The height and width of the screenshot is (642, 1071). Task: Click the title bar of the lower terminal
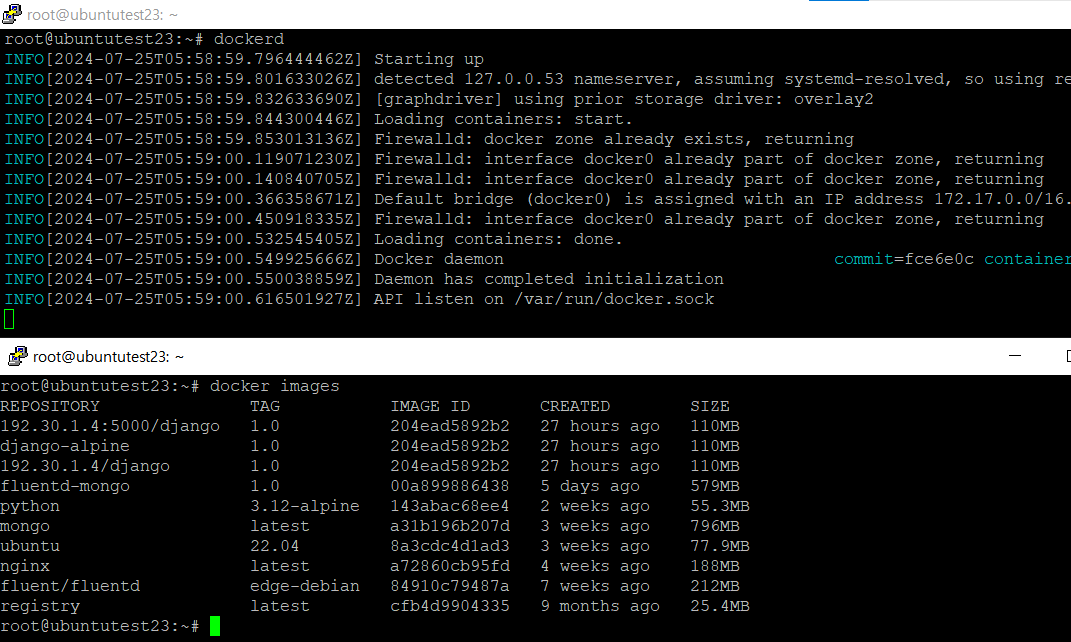[x=500, y=356]
